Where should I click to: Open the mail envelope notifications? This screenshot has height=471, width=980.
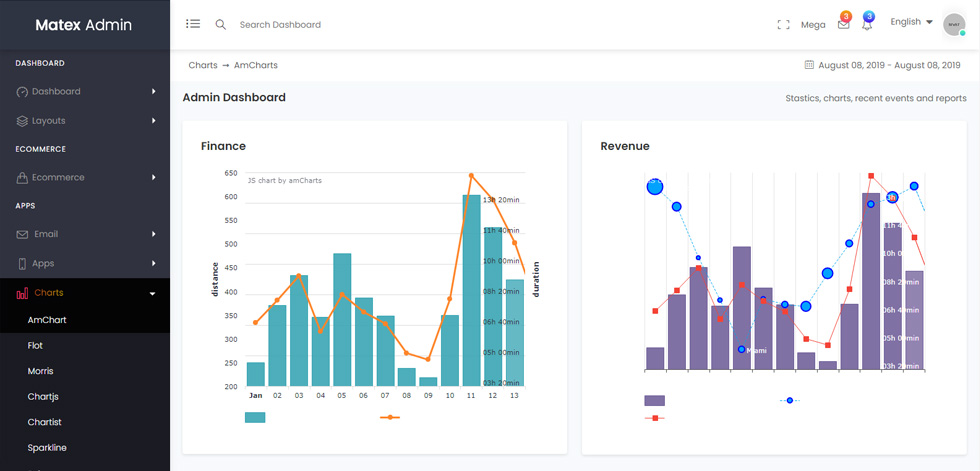[x=844, y=24]
